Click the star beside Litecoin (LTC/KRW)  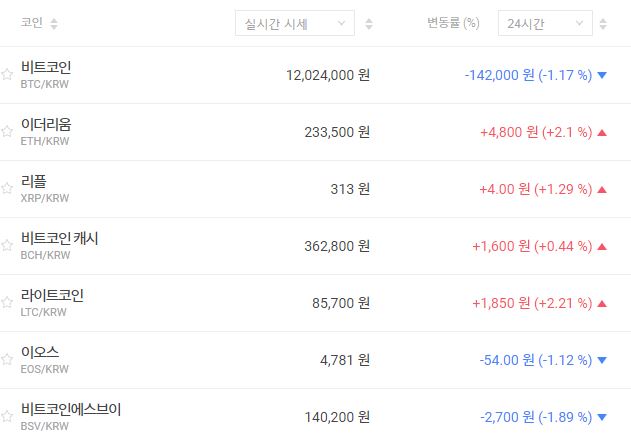point(7,303)
